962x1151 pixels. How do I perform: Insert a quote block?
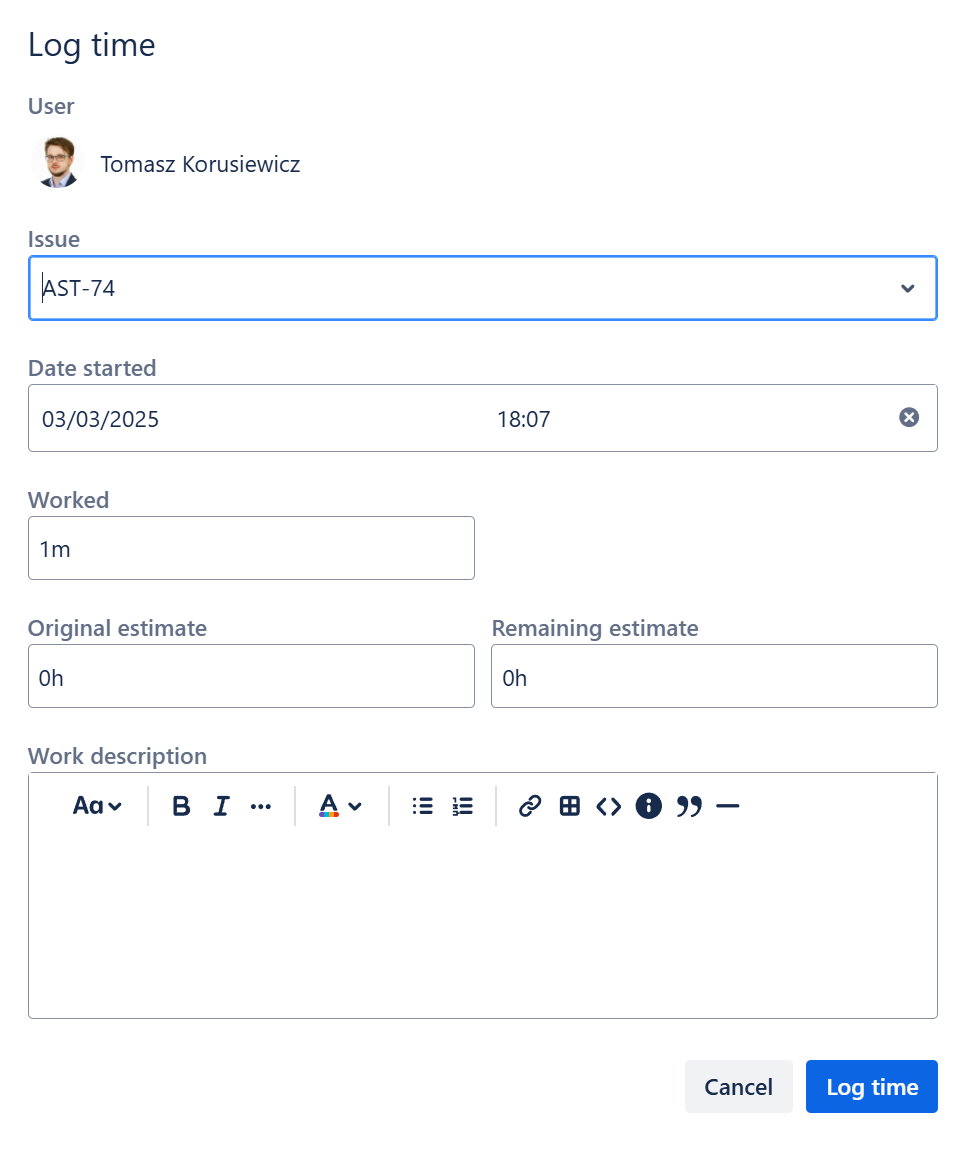(x=689, y=806)
